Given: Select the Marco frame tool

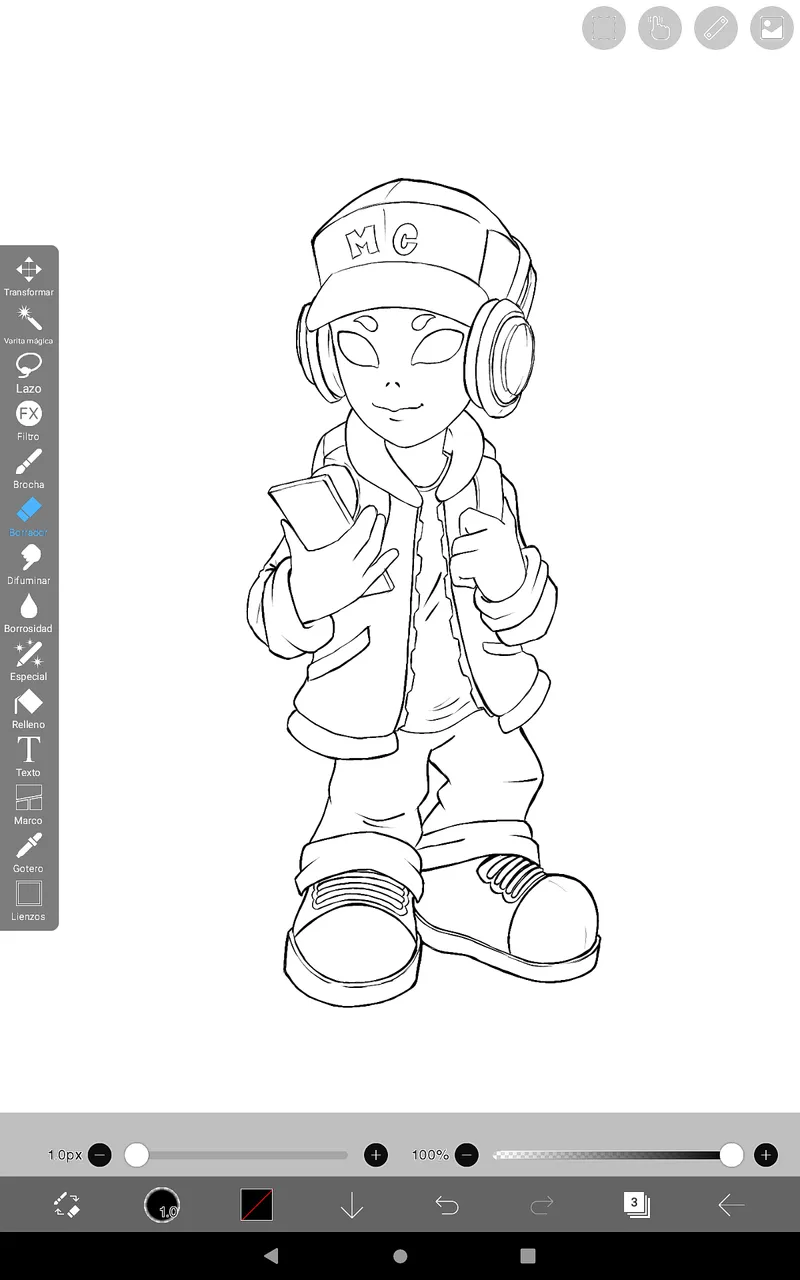Looking at the screenshot, I should pos(28,805).
